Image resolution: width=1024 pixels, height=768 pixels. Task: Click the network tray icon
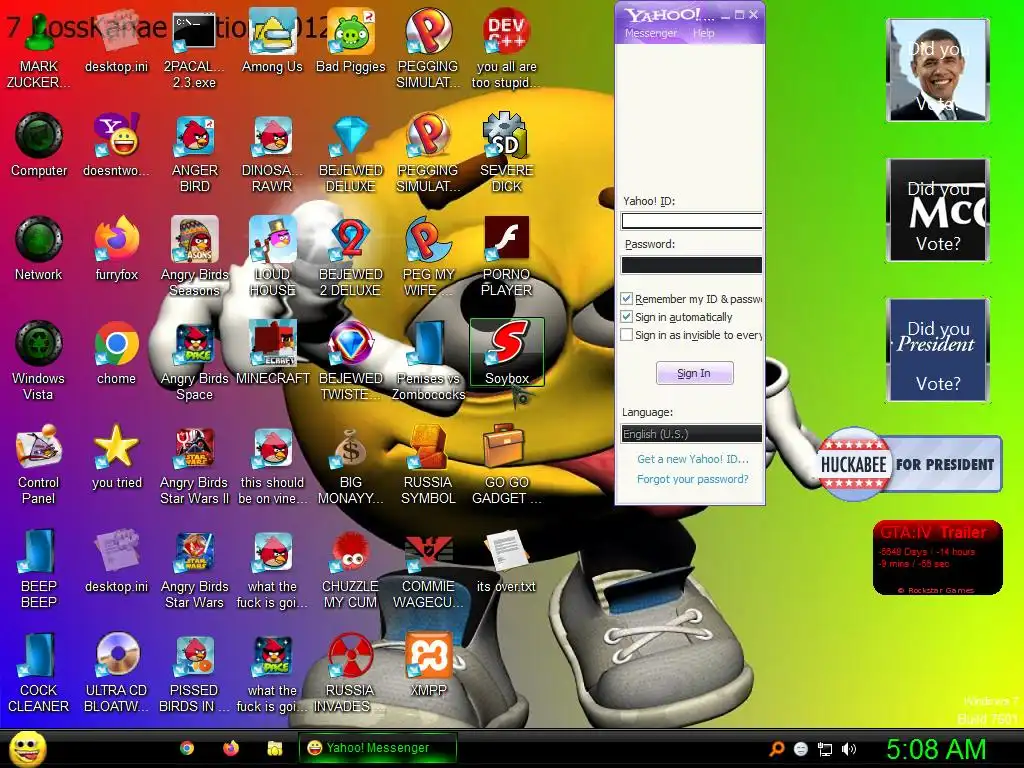825,749
